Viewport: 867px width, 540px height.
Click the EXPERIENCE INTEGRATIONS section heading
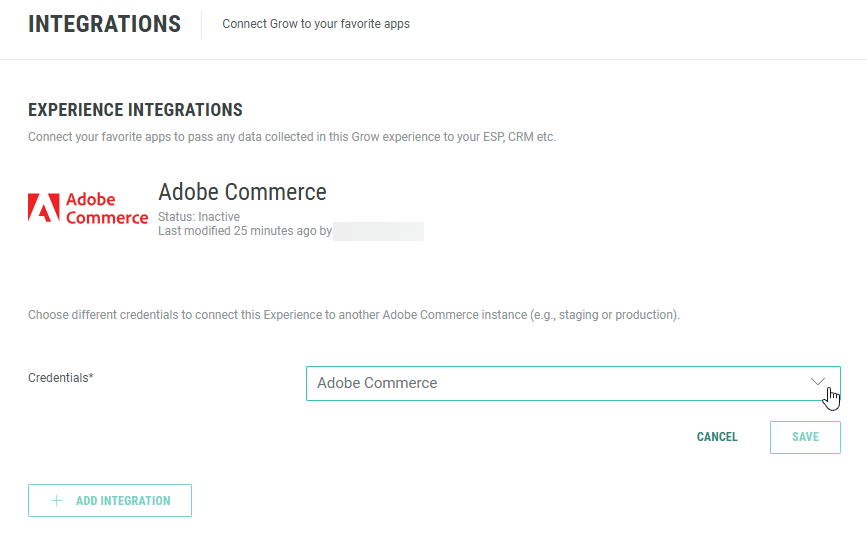[135, 110]
